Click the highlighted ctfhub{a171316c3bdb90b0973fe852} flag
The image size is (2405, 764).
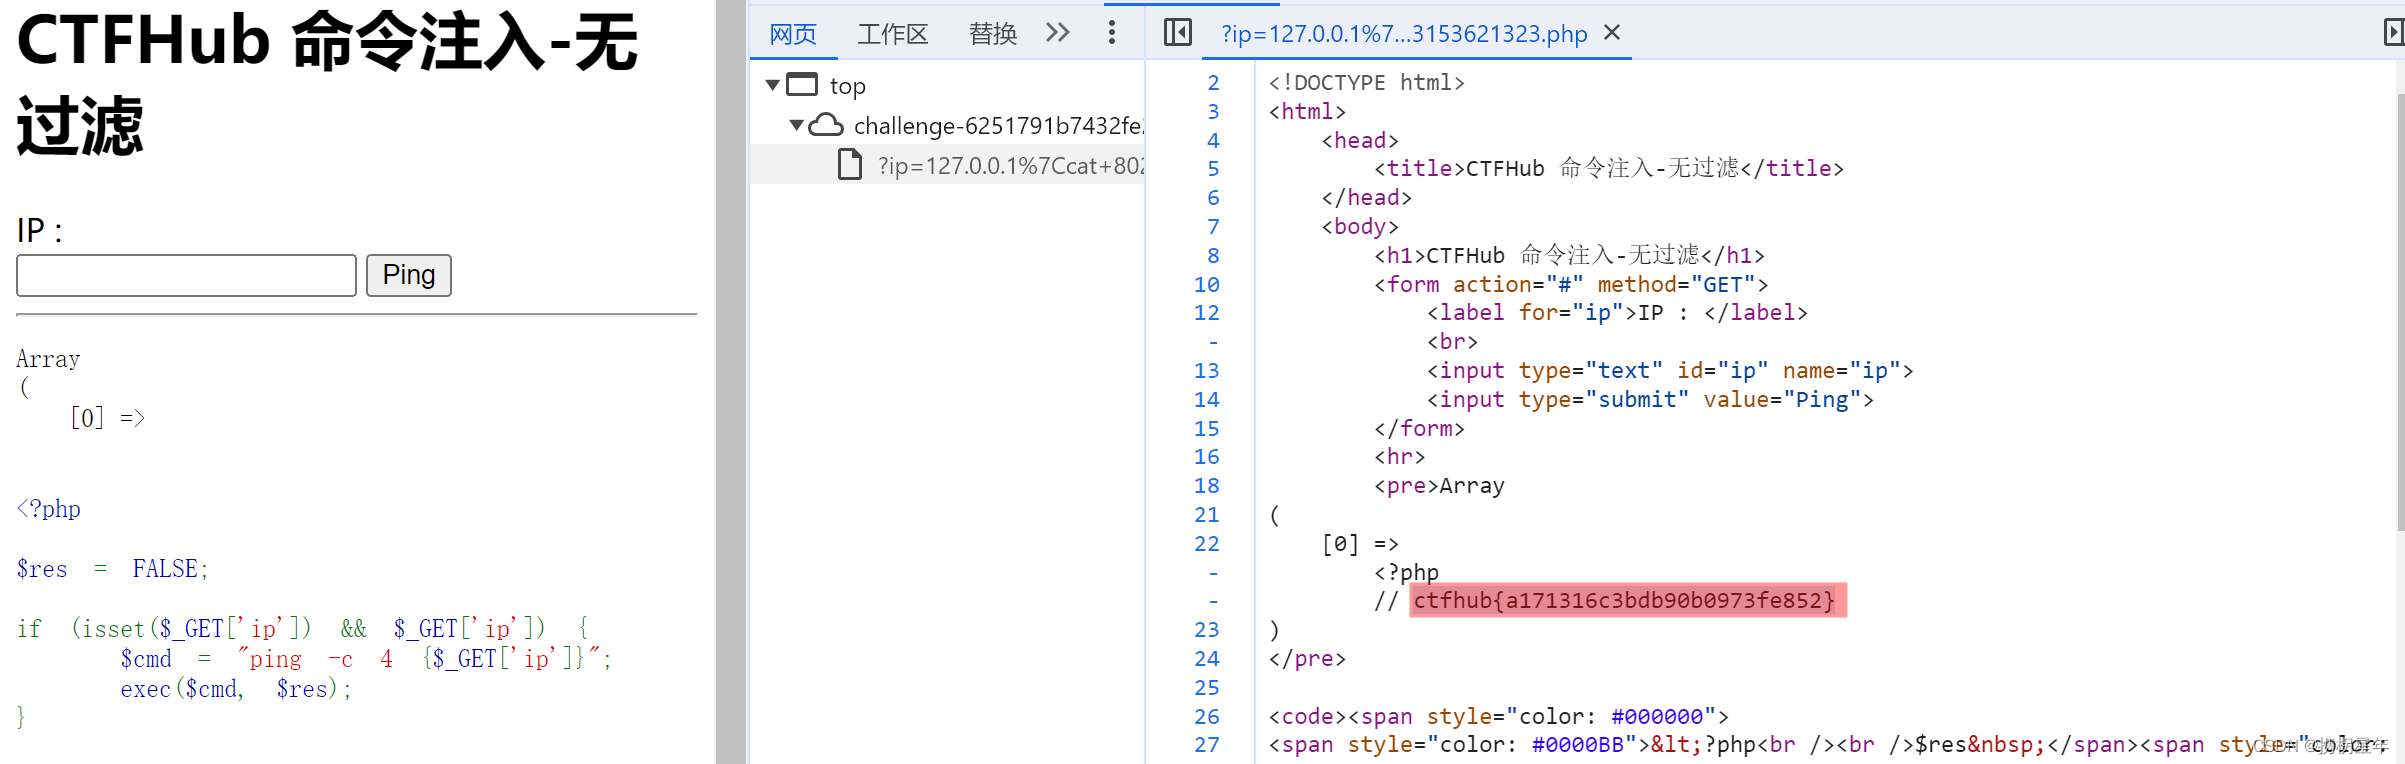point(1627,600)
